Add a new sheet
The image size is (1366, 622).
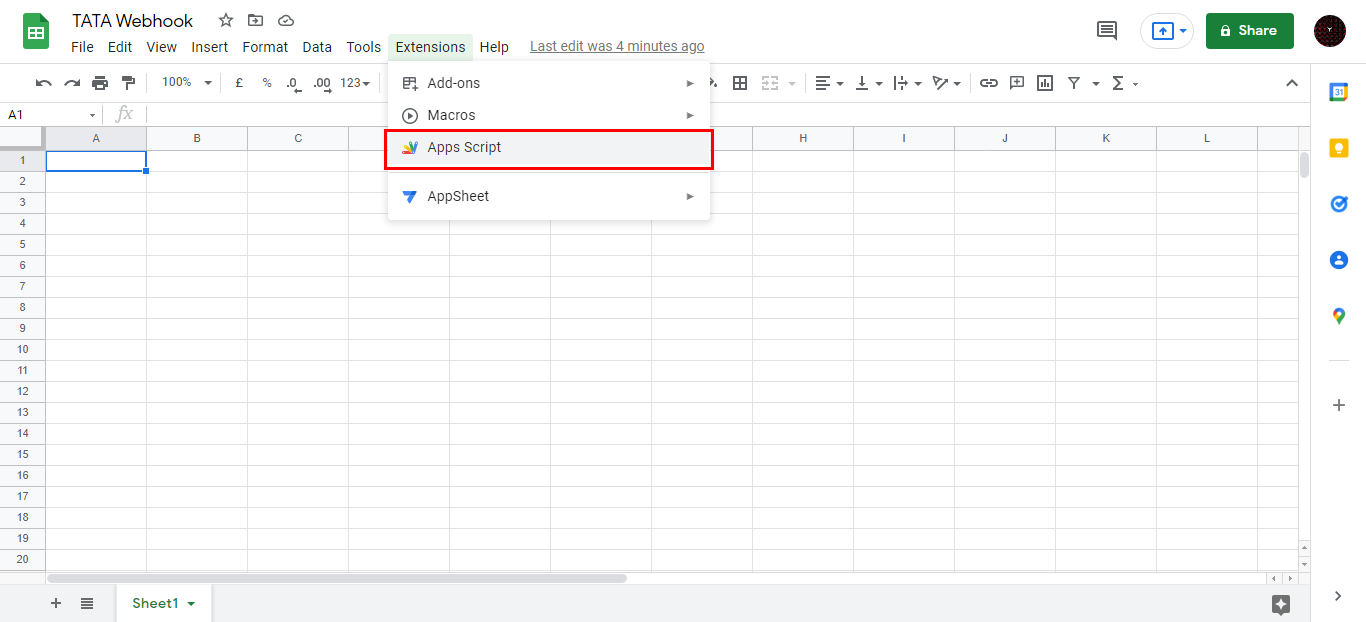(56, 603)
